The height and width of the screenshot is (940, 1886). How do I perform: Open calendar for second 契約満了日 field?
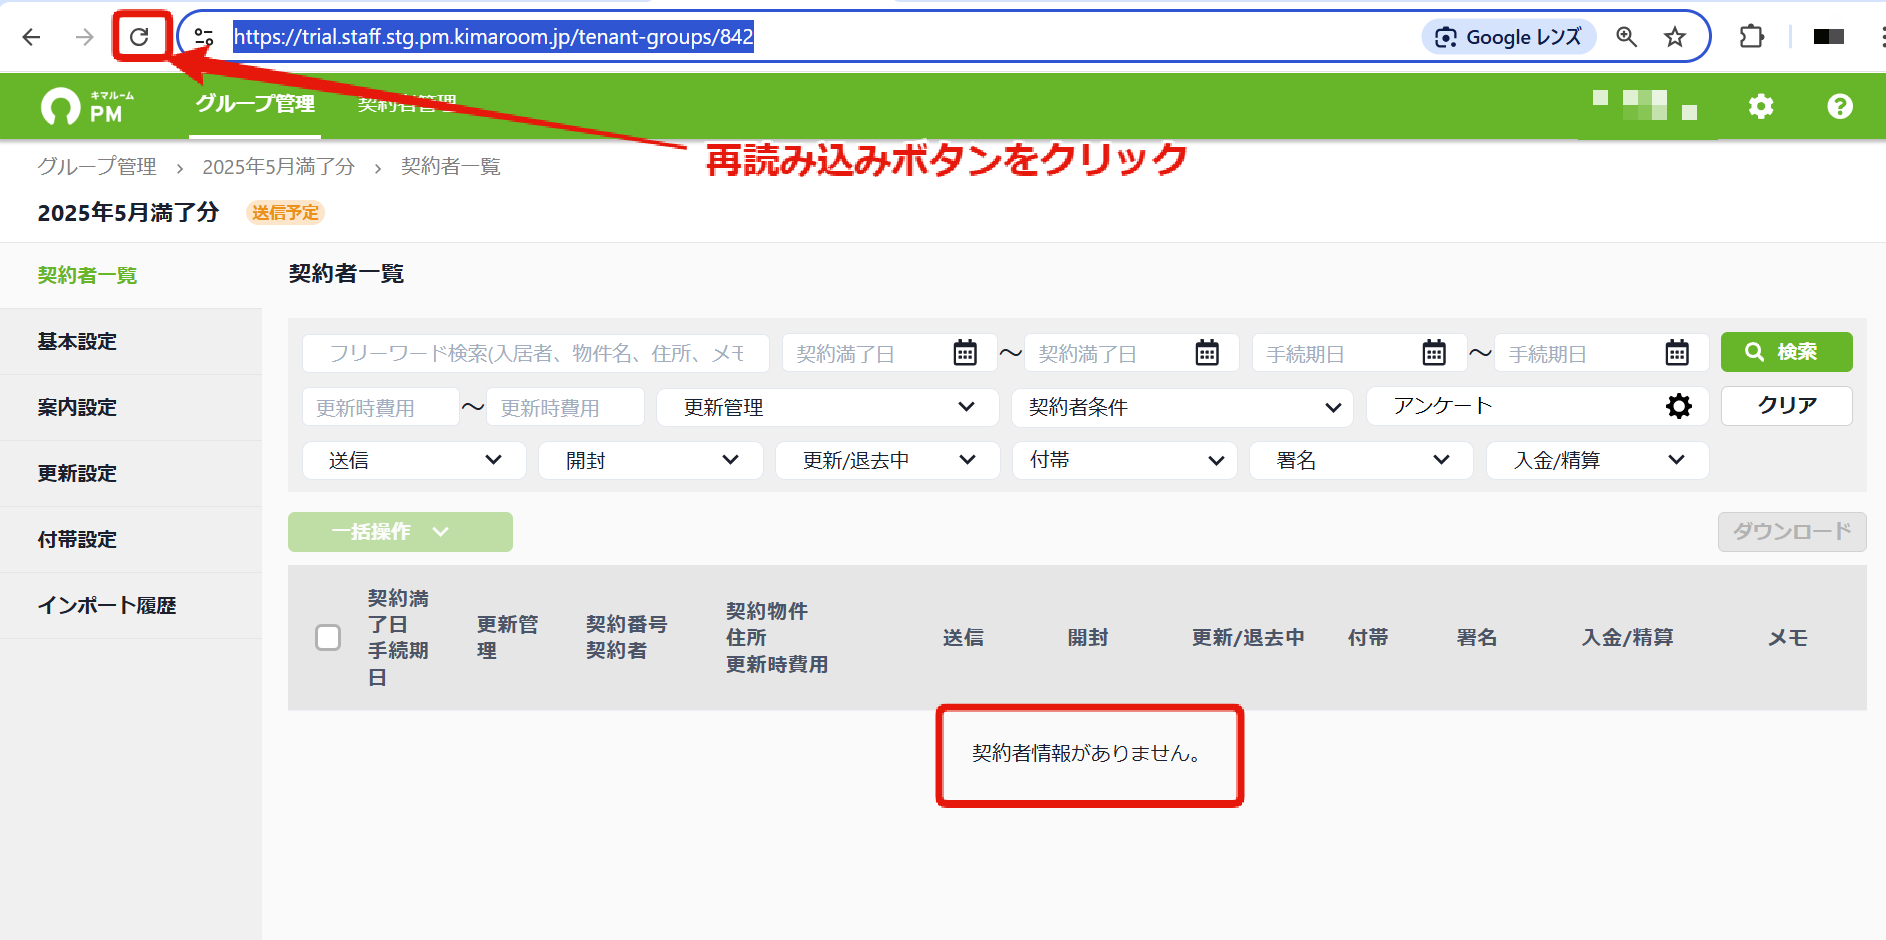pos(1207,353)
